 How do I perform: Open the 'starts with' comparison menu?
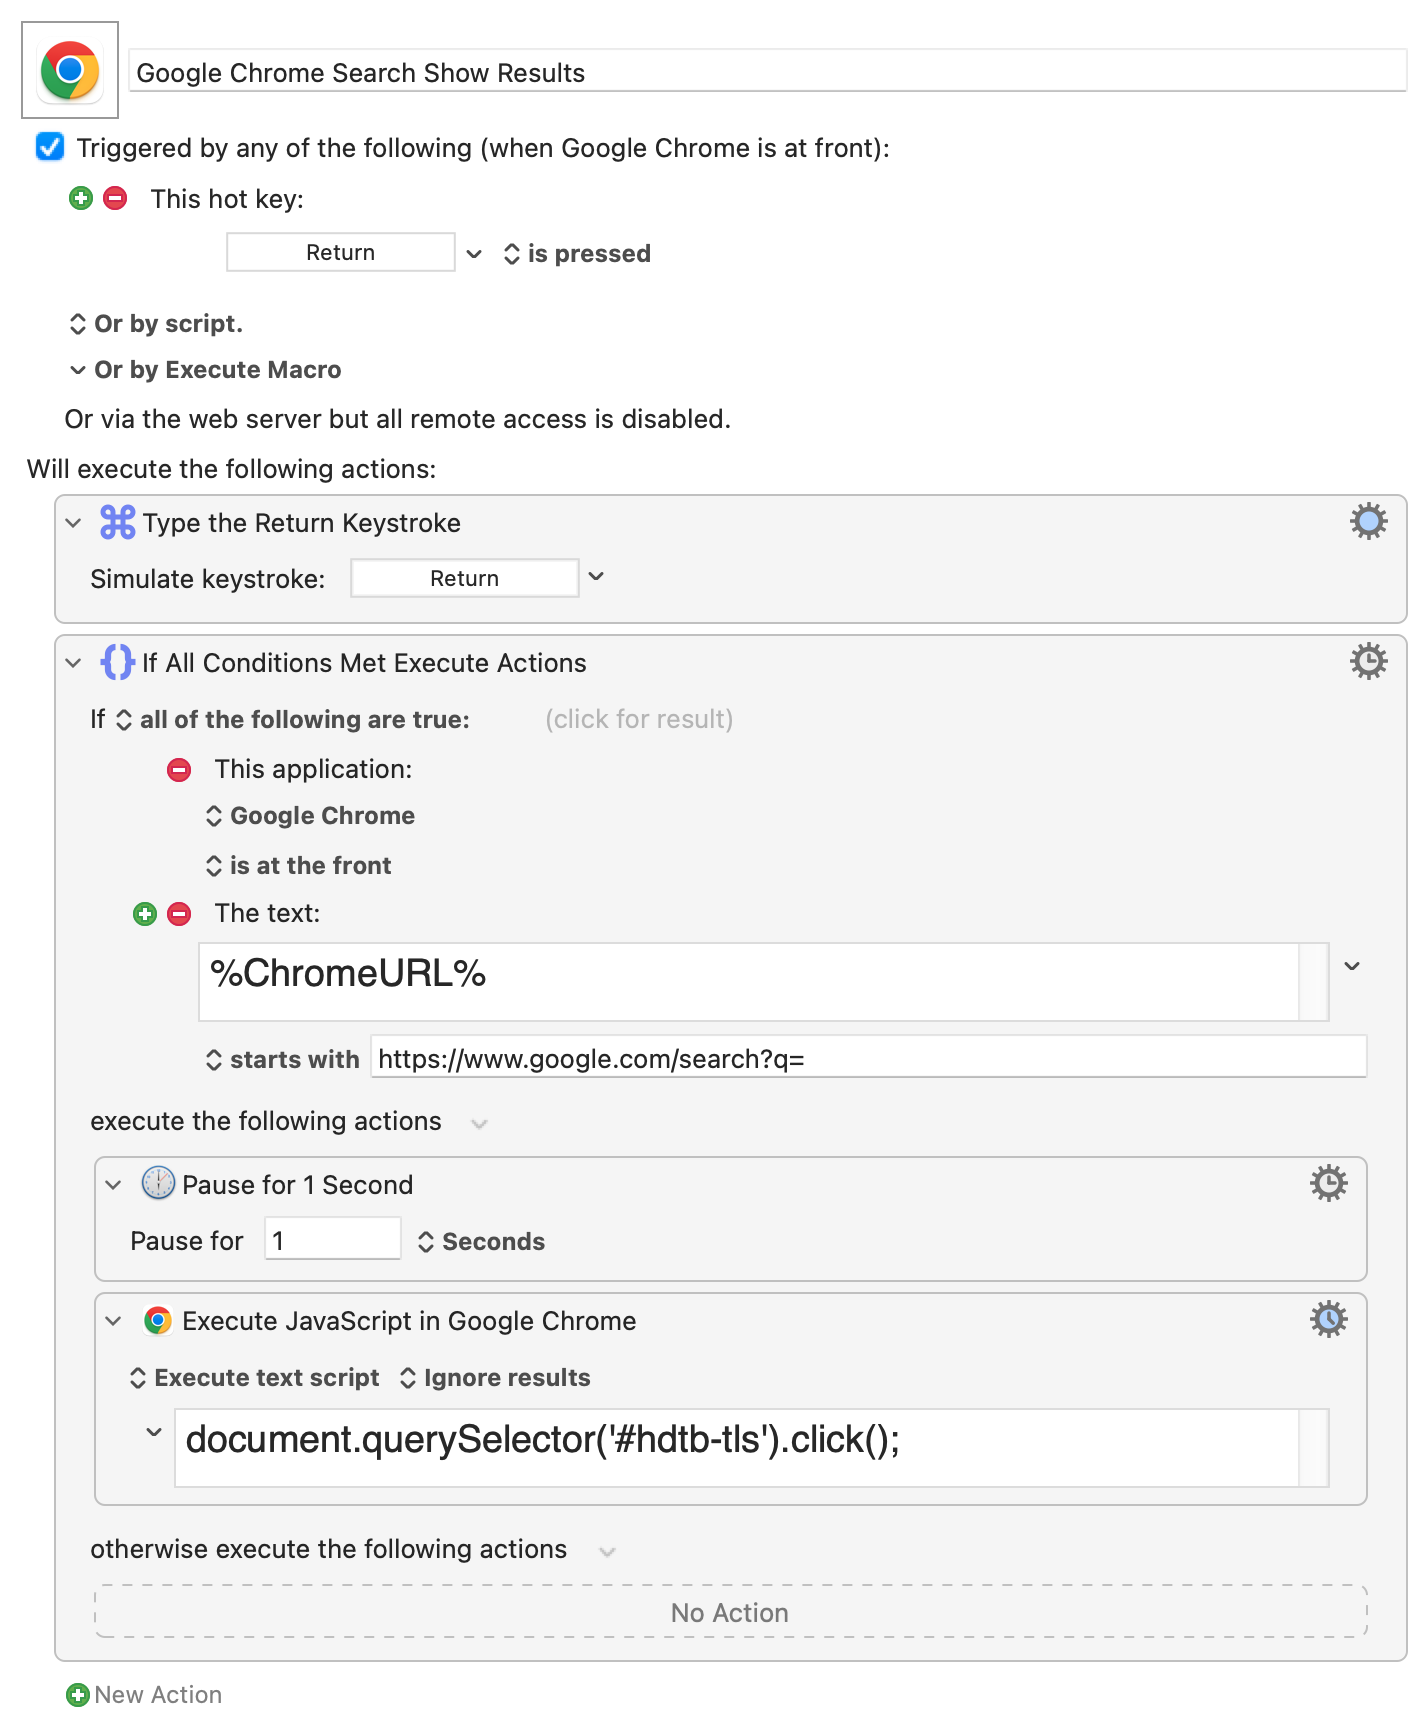[x=282, y=1060]
